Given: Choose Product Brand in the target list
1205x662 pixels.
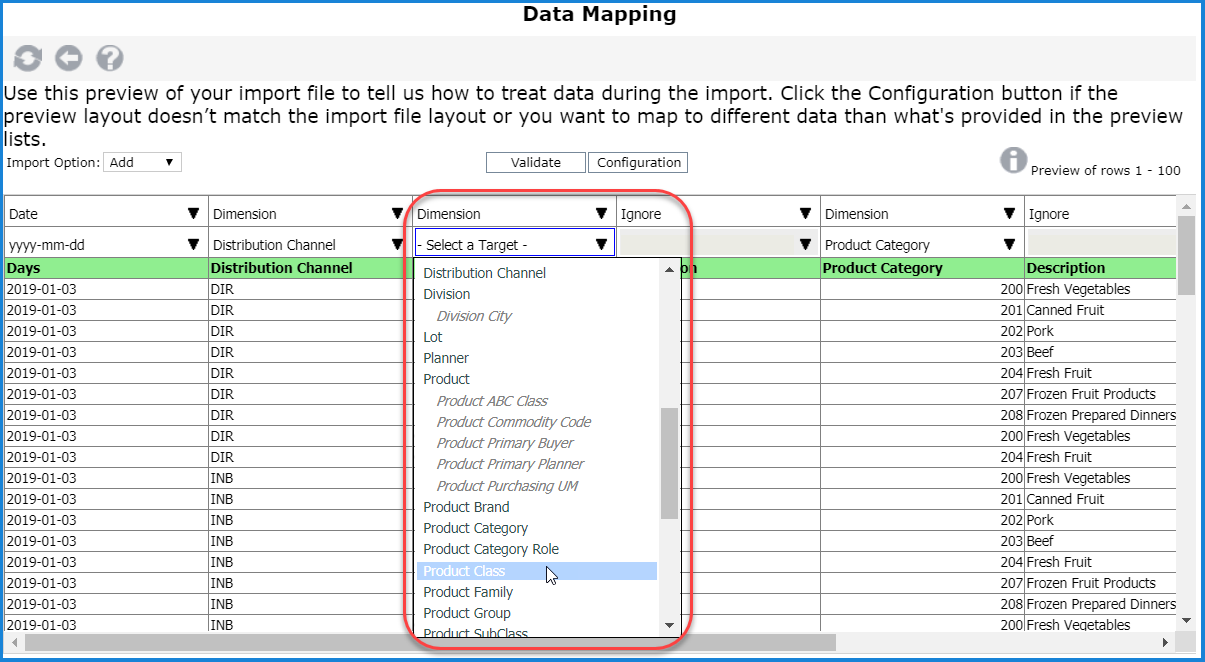Looking at the screenshot, I should coord(466,507).
